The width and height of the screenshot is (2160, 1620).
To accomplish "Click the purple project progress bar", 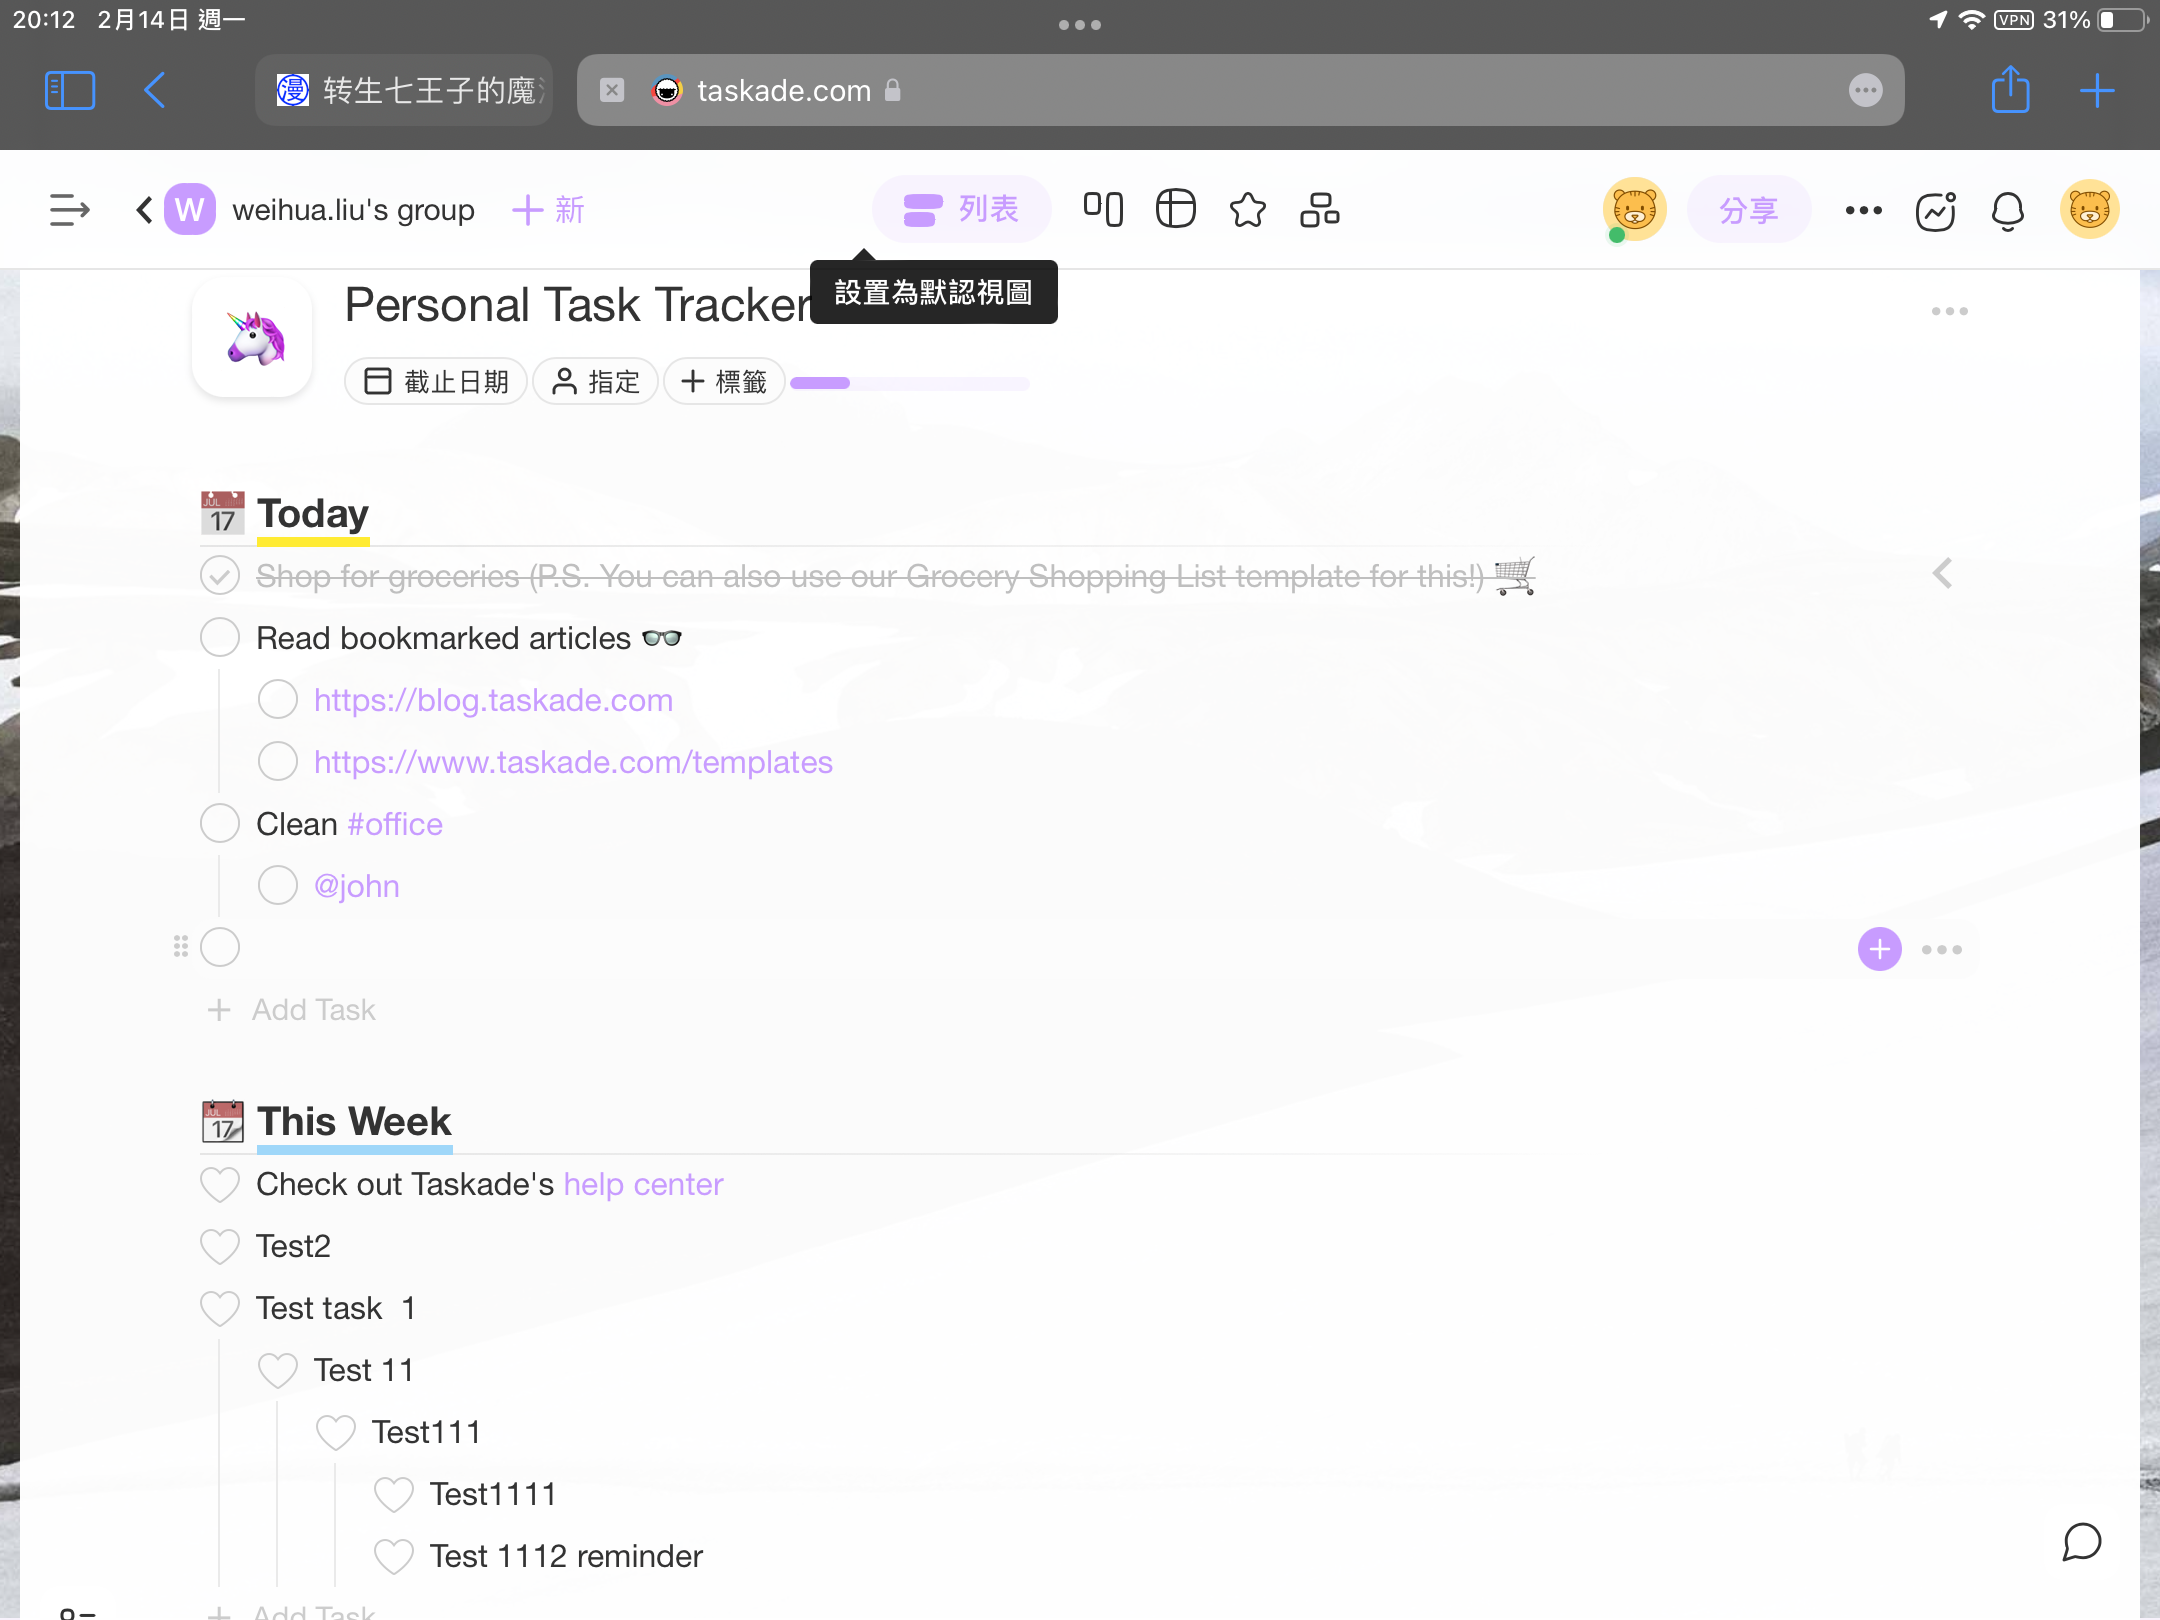I will pyautogui.click(x=910, y=383).
